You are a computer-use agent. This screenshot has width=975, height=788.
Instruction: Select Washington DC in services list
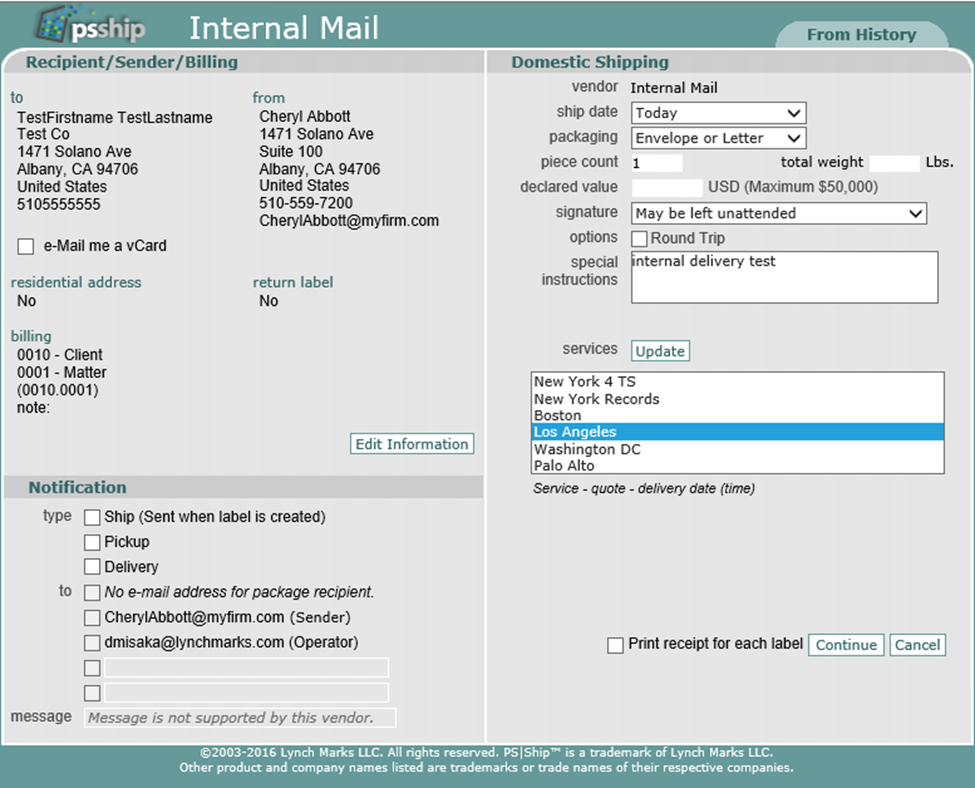click(737, 449)
